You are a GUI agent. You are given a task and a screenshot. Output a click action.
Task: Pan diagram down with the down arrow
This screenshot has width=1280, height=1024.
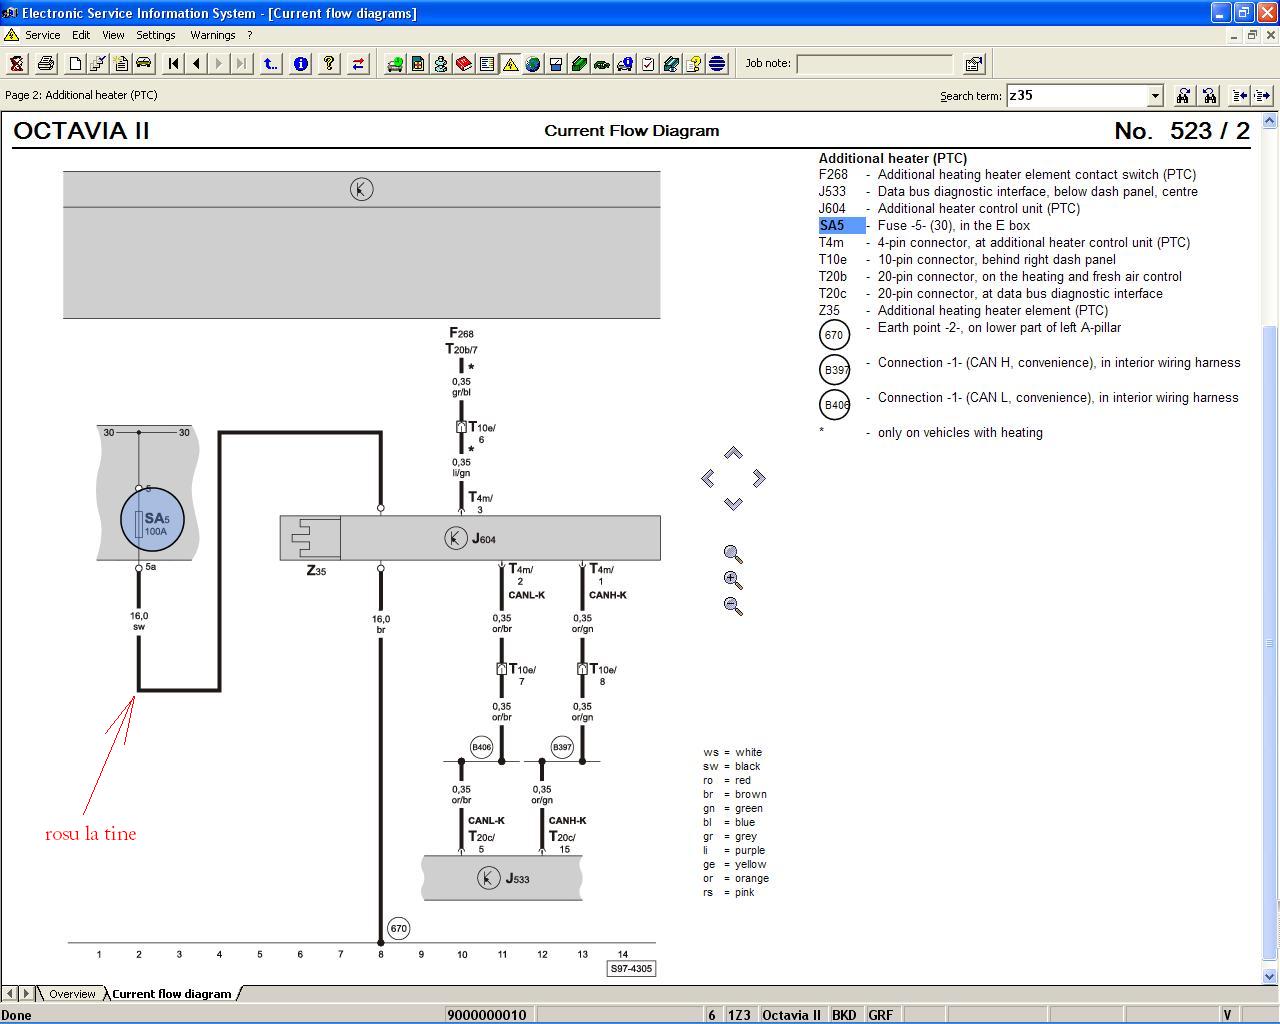[733, 503]
